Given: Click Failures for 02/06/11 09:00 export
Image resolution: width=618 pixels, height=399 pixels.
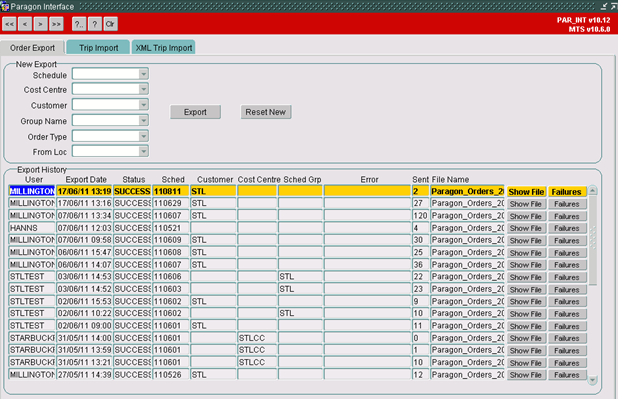Looking at the screenshot, I should [x=566, y=326].
